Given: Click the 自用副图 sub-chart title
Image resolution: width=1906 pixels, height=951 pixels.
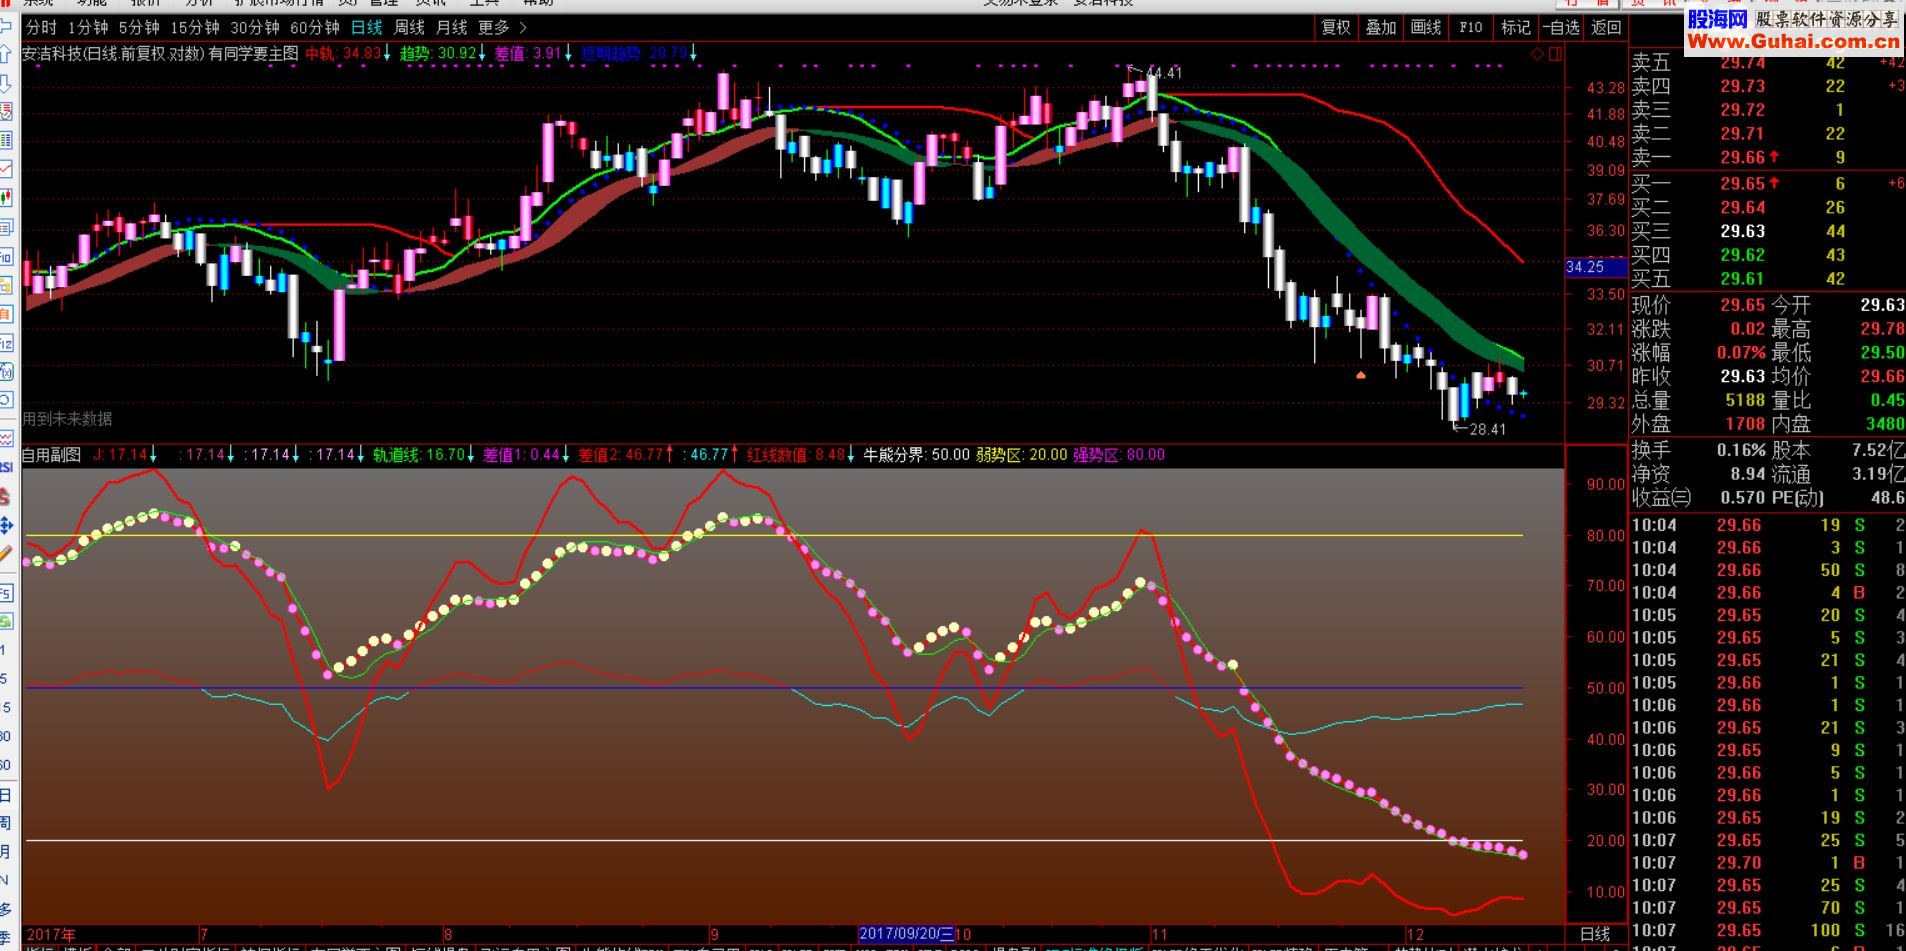Looking at the screenshot, I should point(51,455).
